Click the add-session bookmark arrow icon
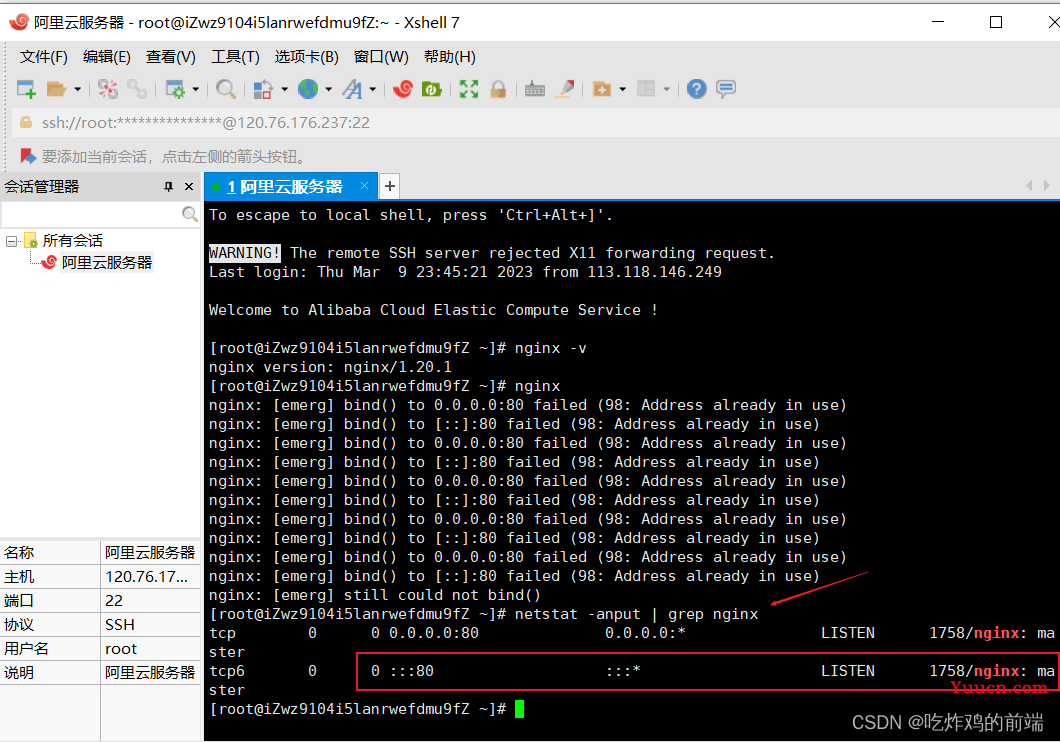Viewport: 1060px width, 742px height. [28, 156]
